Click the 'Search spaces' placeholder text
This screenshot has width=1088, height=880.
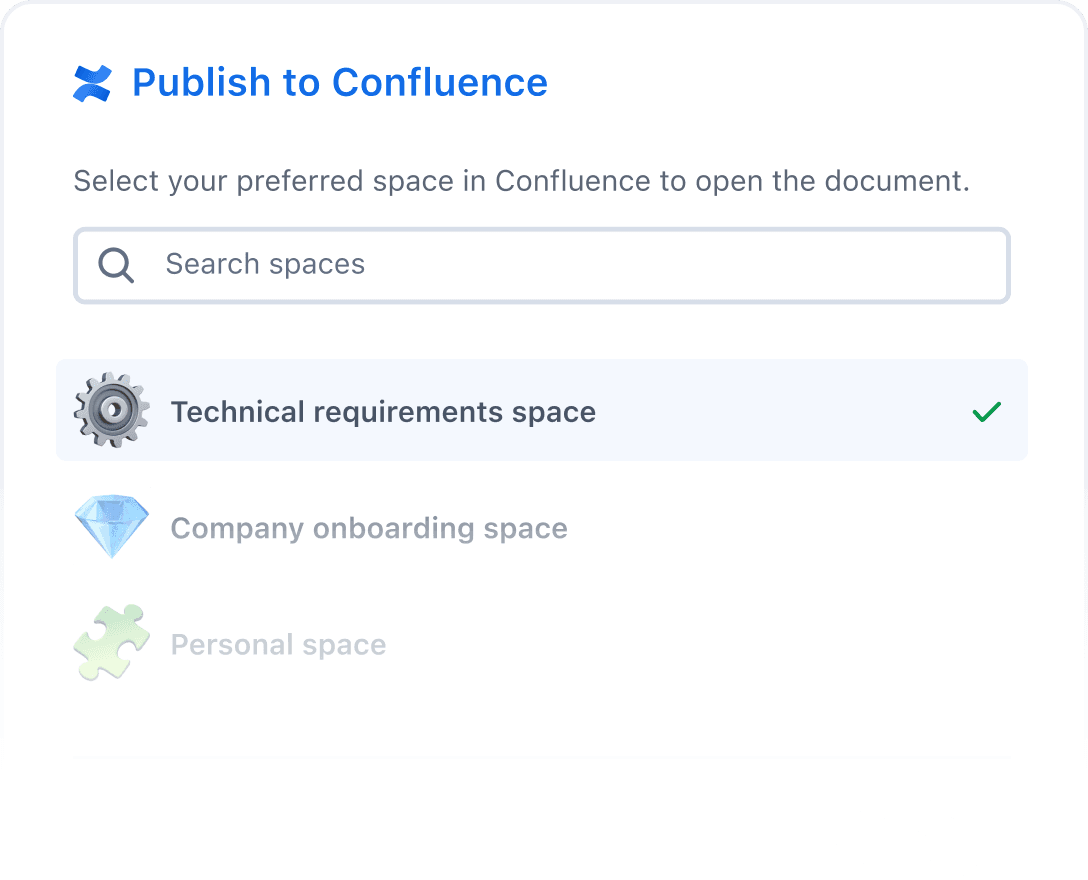point(265,265)
